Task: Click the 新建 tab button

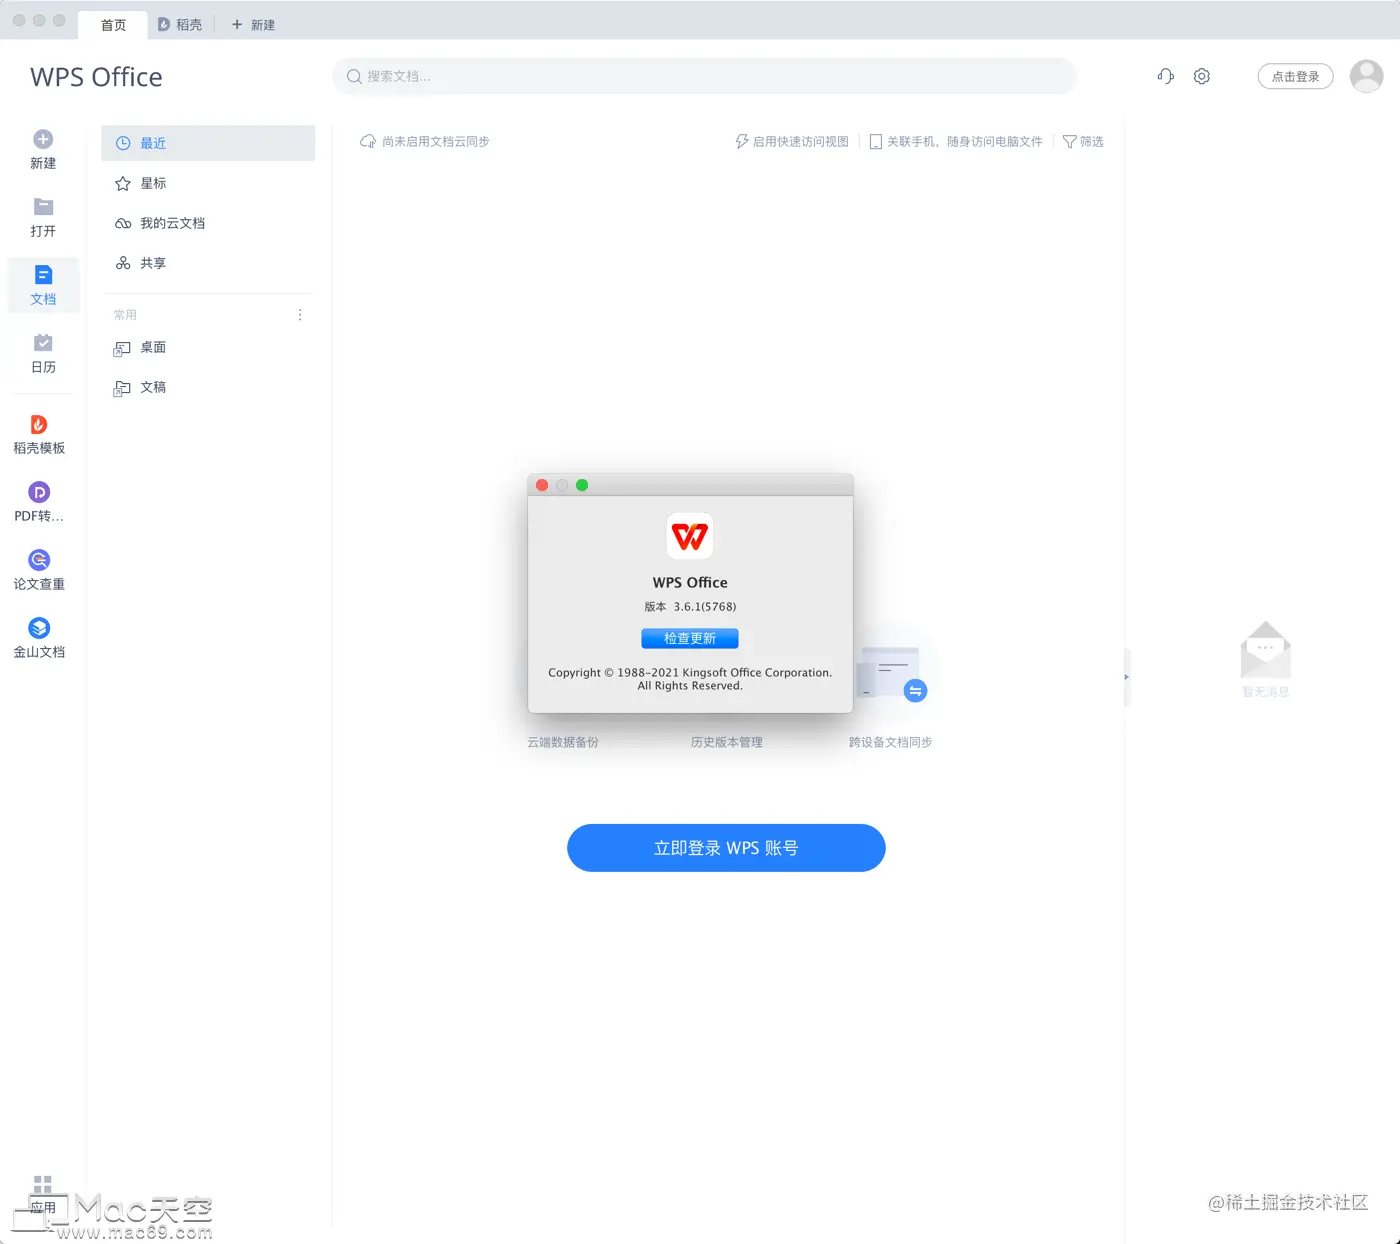Action: coord(253,25)
